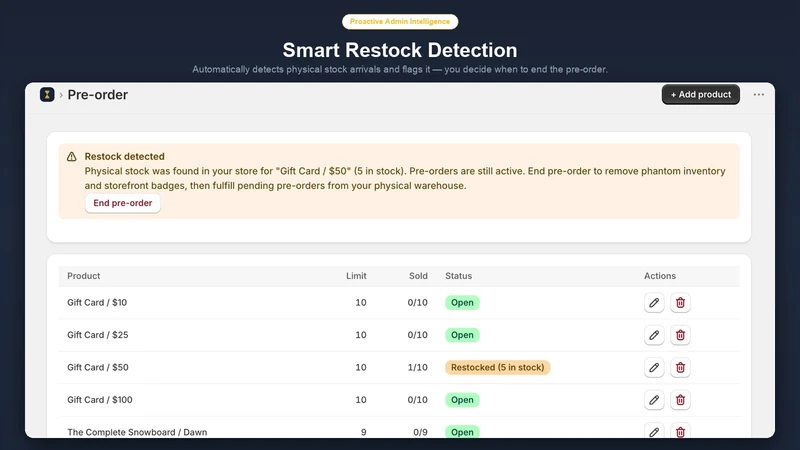Delete the Gift Card / $25 pre-order
Viewport: 800px width, 450px height.
[680, 335]
